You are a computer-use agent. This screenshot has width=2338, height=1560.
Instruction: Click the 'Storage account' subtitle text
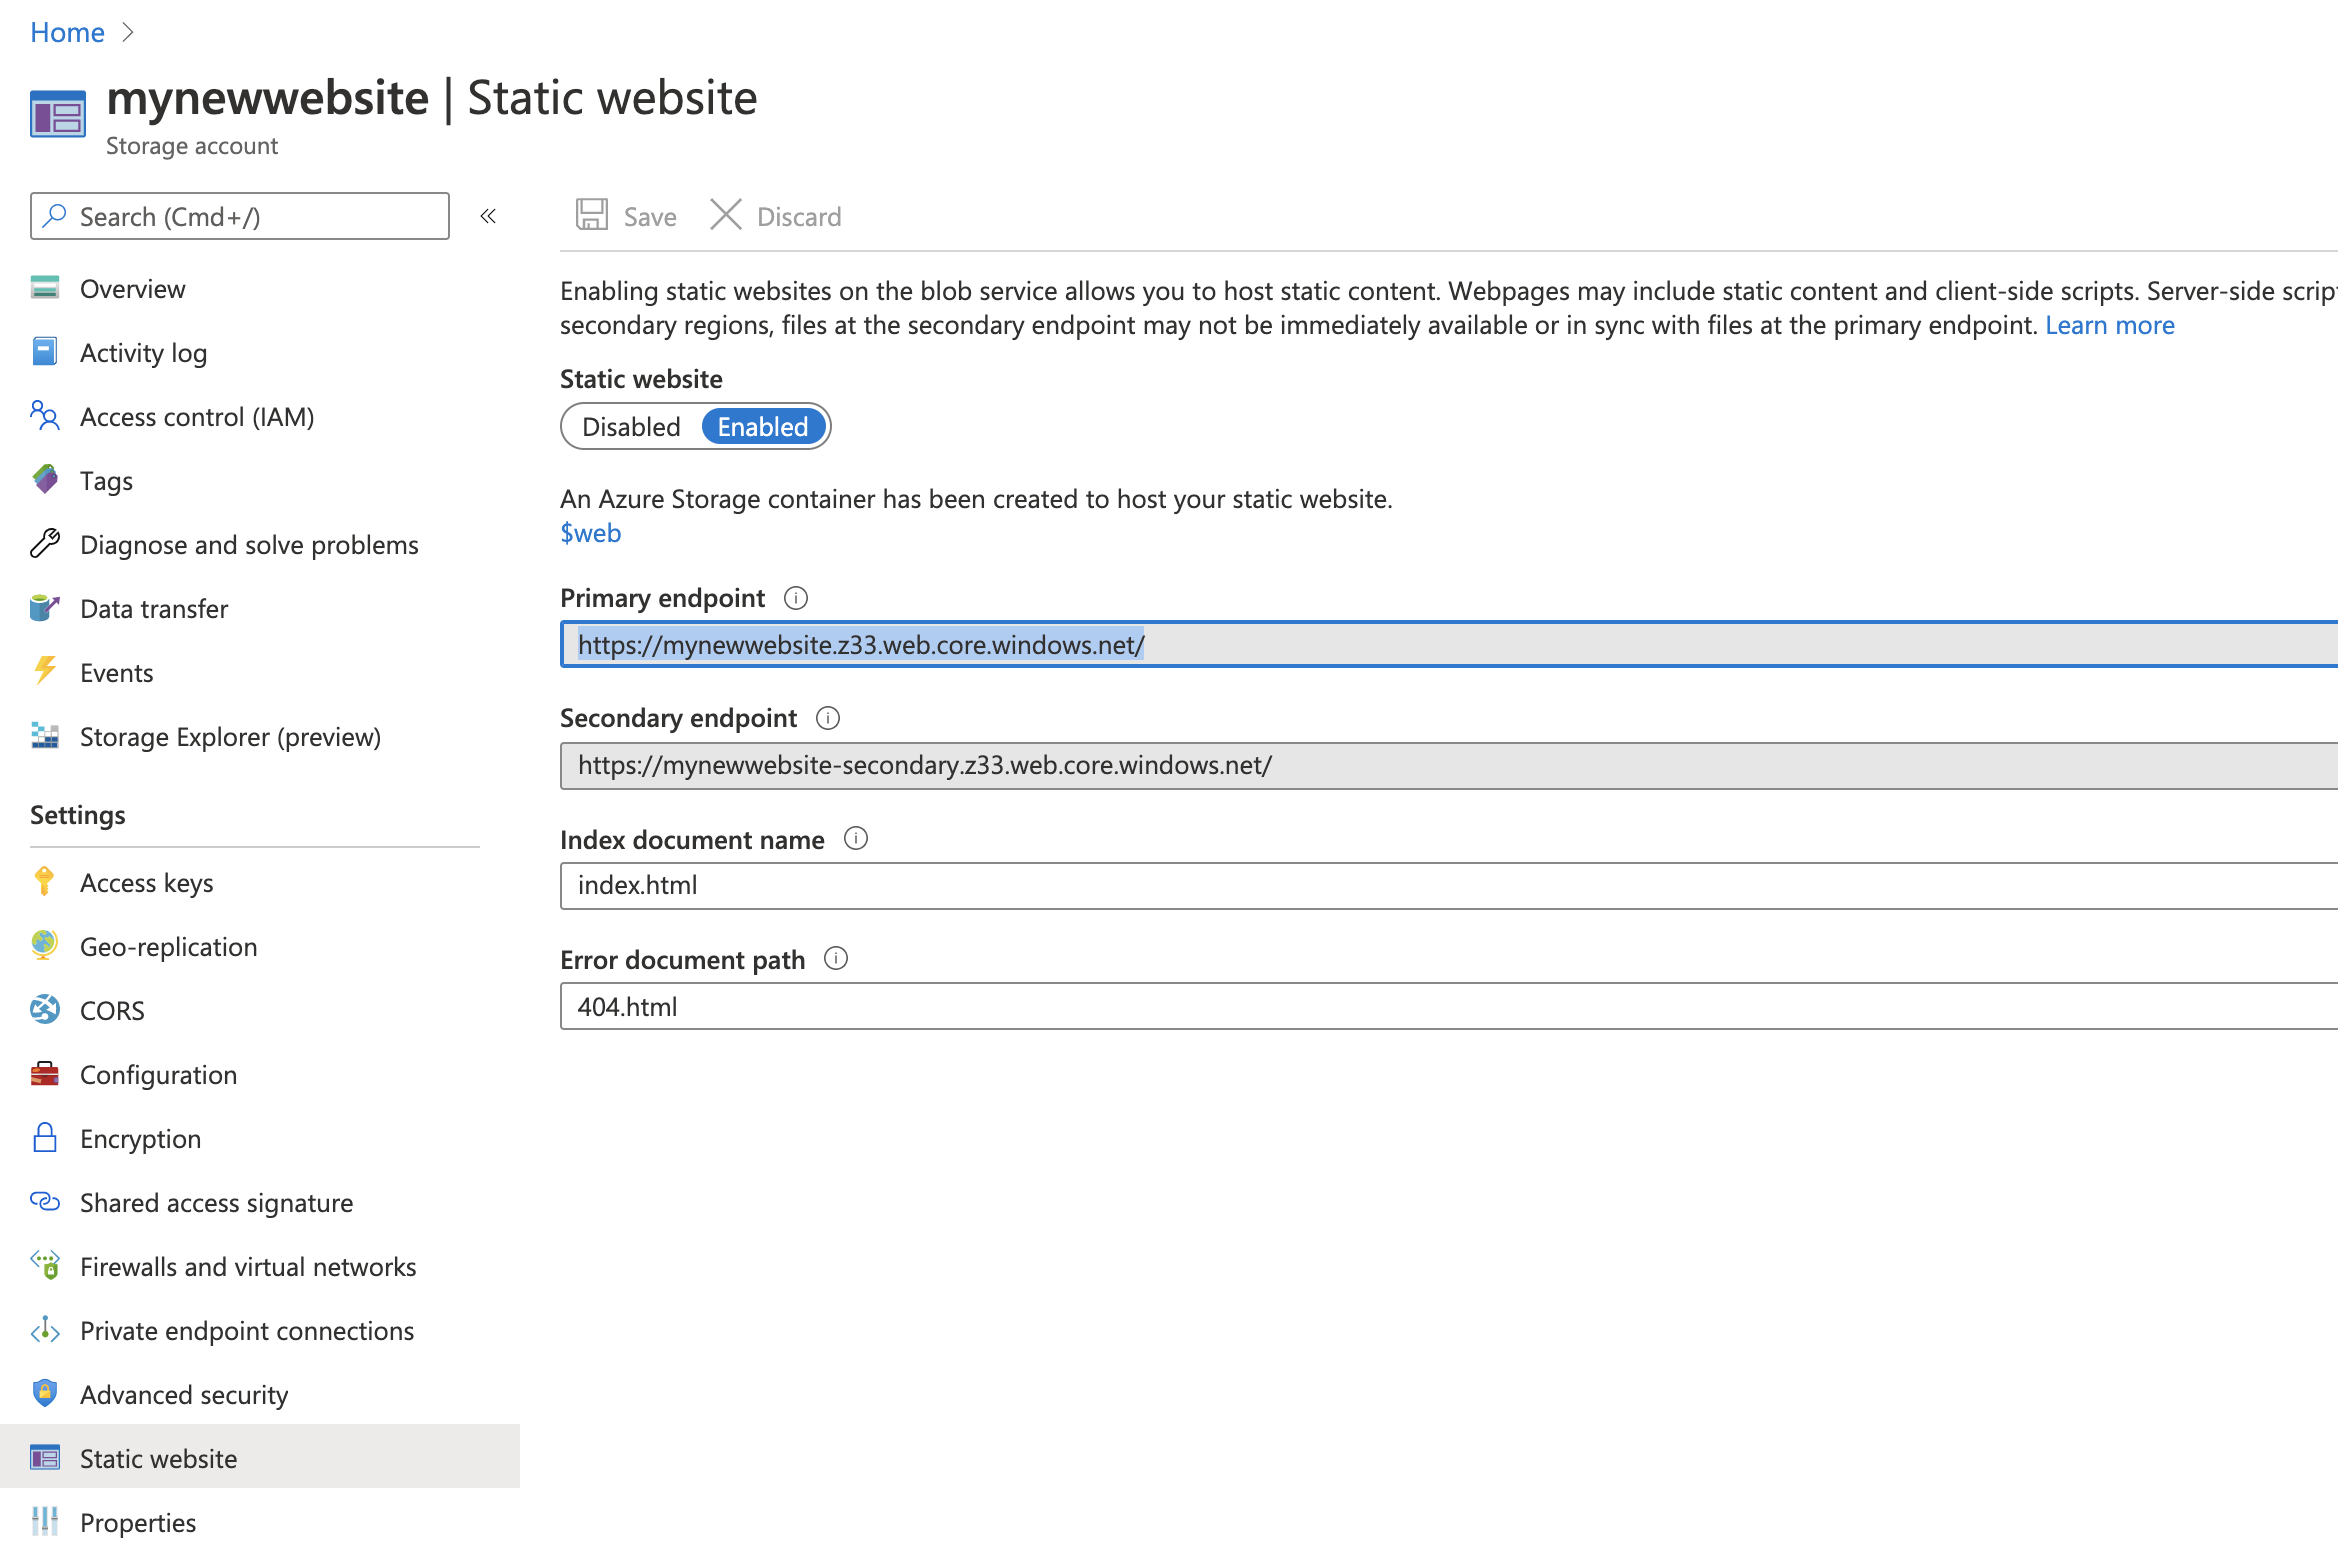click(192, 146)
